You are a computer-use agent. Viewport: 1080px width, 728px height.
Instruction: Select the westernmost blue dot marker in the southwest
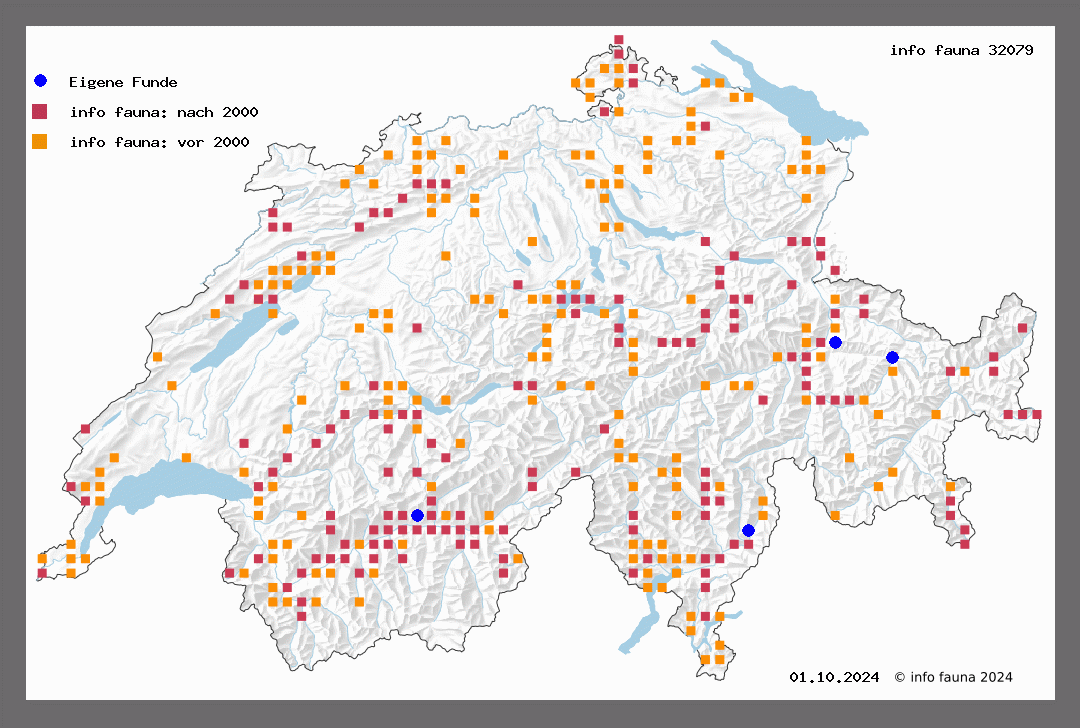(x=417, y=515)
